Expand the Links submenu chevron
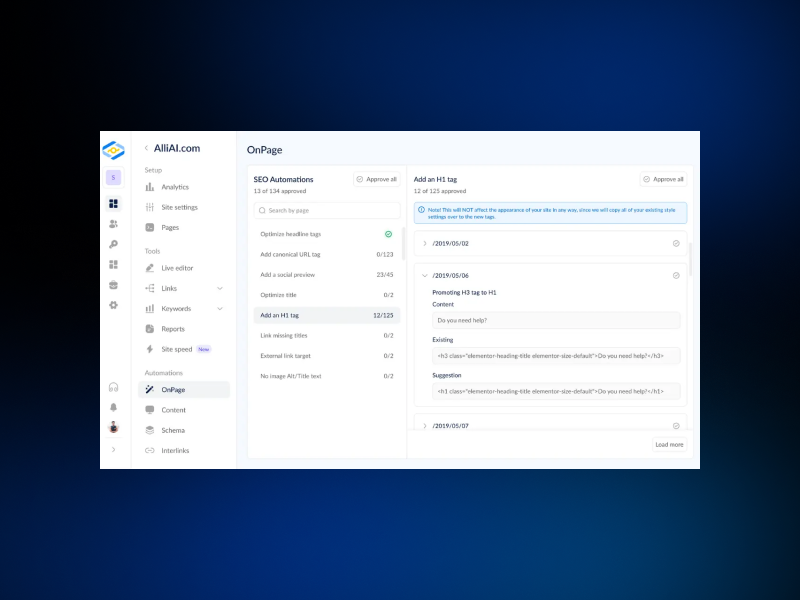 (x=218, y=288)
